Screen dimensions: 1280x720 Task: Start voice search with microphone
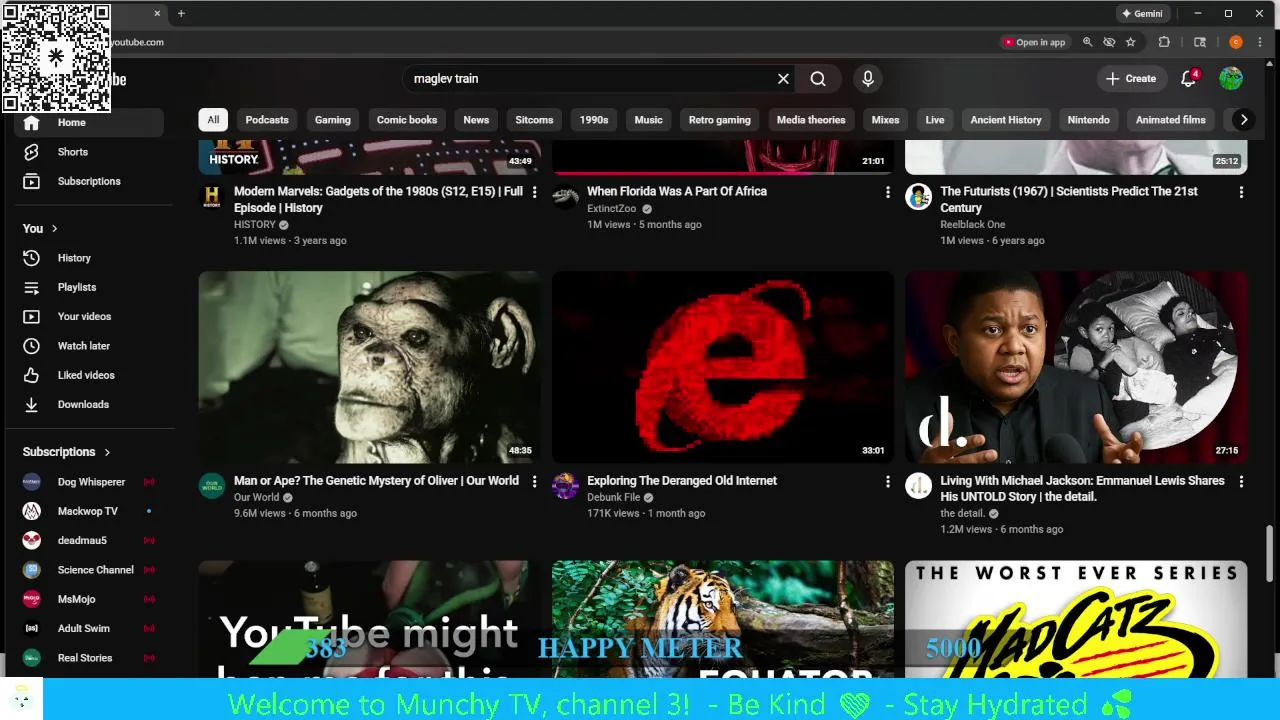pyautogui.click(x=867, y=79)
